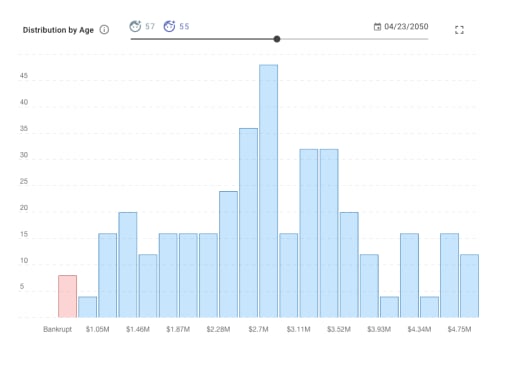Click the $4.34M axis label
This screenshot has width=512, height=365.
pos(419,329)
